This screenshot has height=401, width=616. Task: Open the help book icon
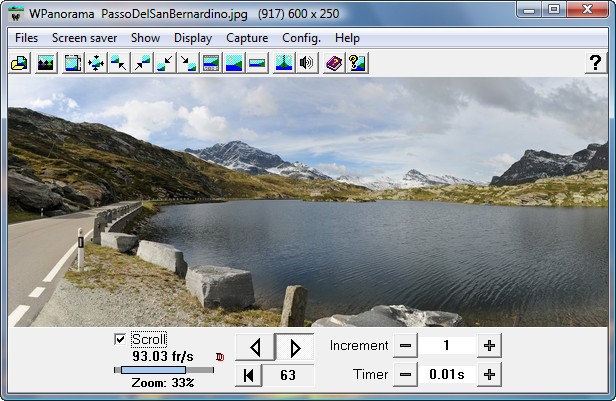334,63
